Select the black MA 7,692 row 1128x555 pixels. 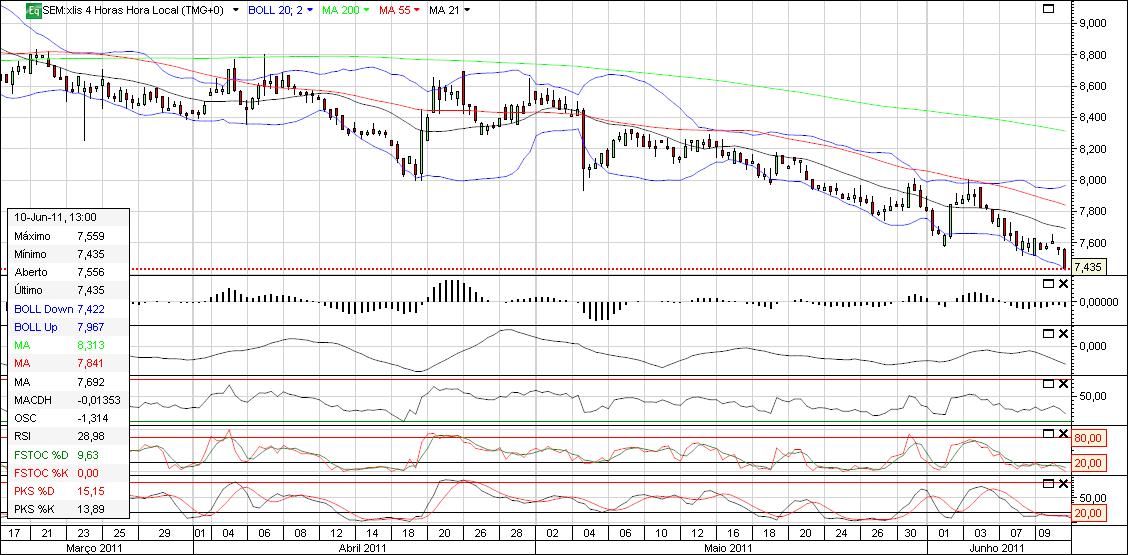coord(68,382)
